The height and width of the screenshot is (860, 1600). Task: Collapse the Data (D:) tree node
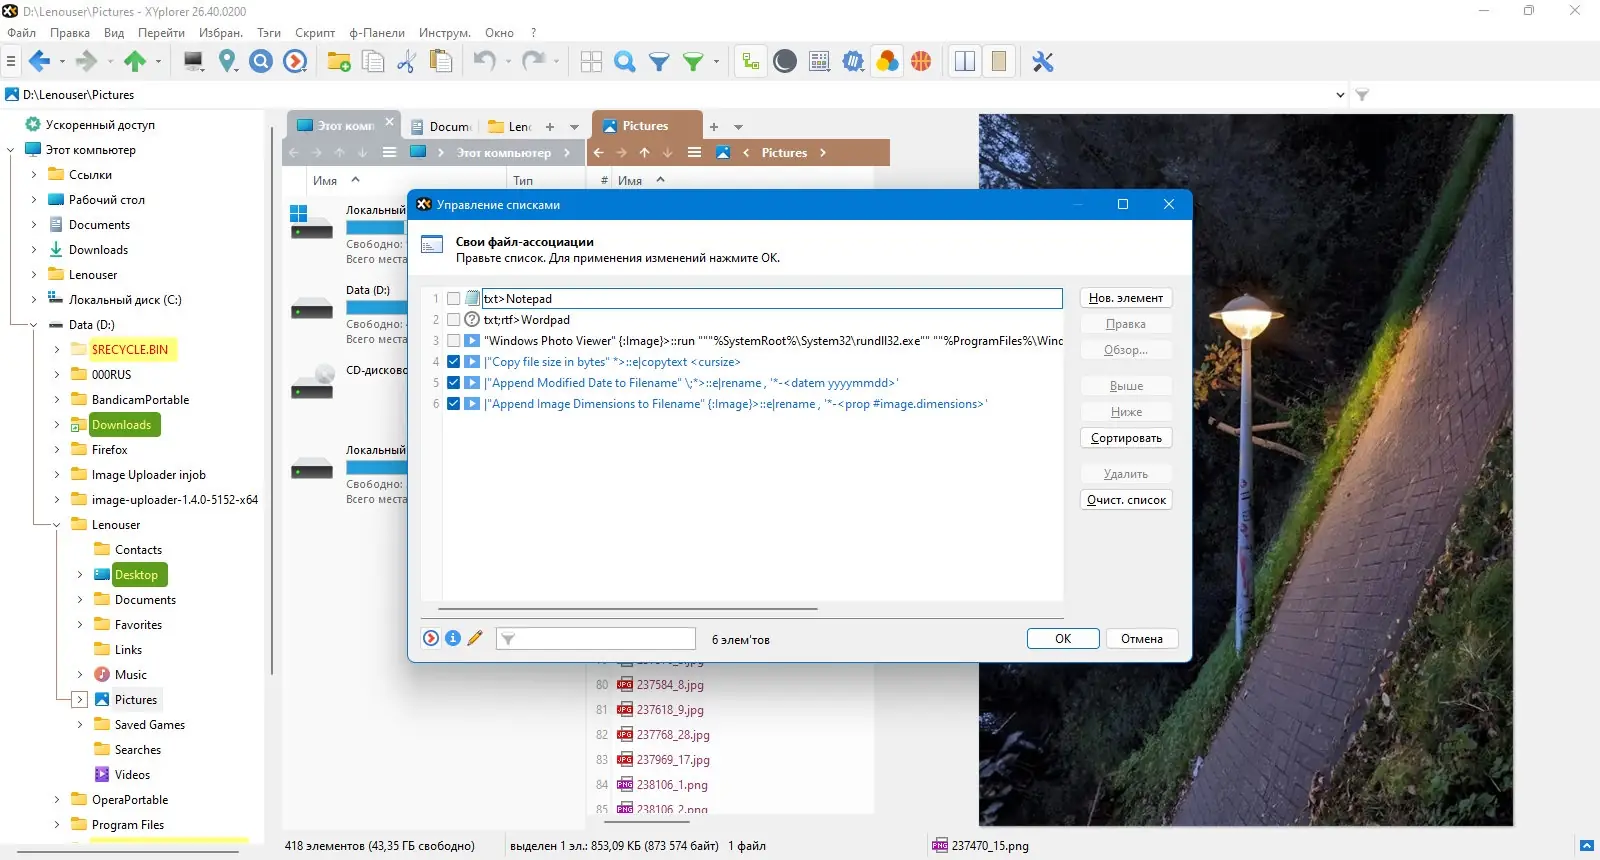tap(34, 325)
